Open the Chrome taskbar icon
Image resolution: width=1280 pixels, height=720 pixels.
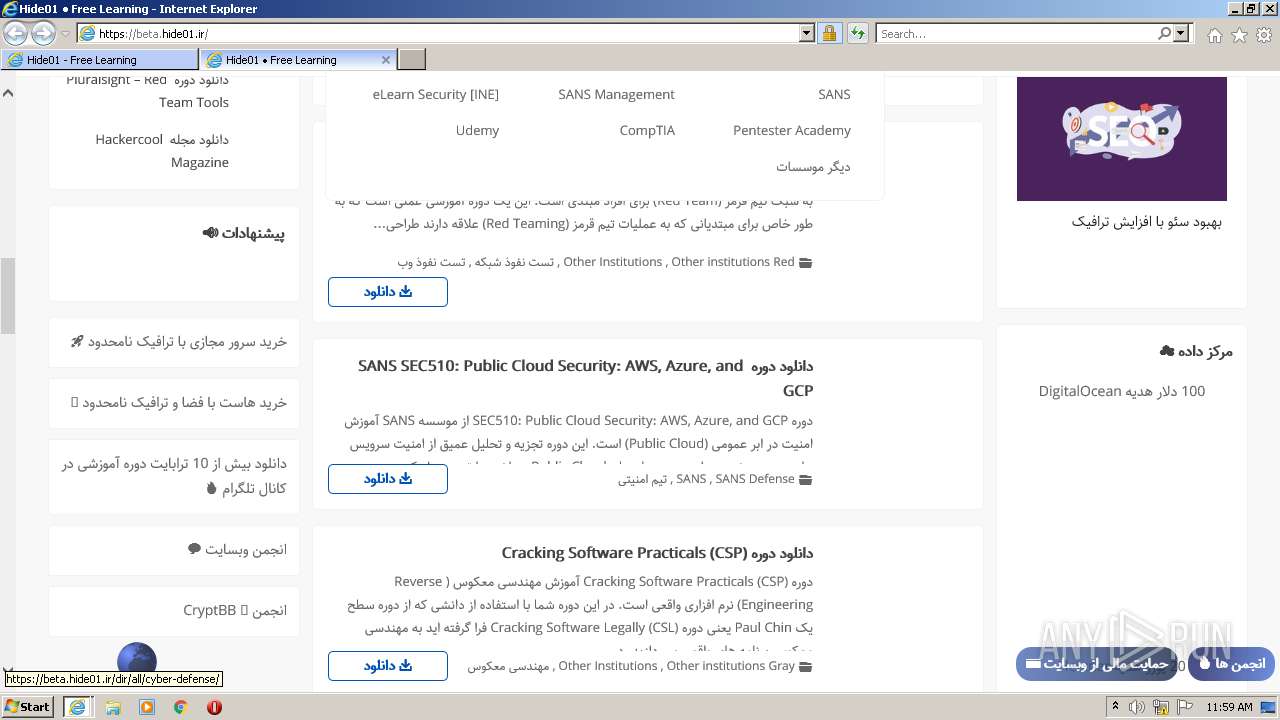click(181, 707)
